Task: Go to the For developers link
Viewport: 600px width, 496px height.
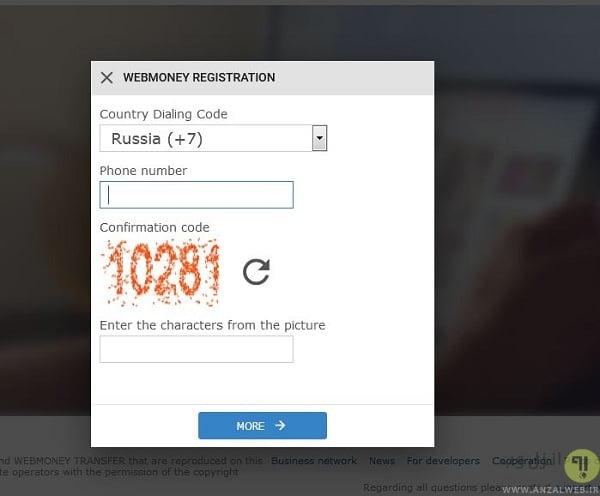Action: coord(443,461)
